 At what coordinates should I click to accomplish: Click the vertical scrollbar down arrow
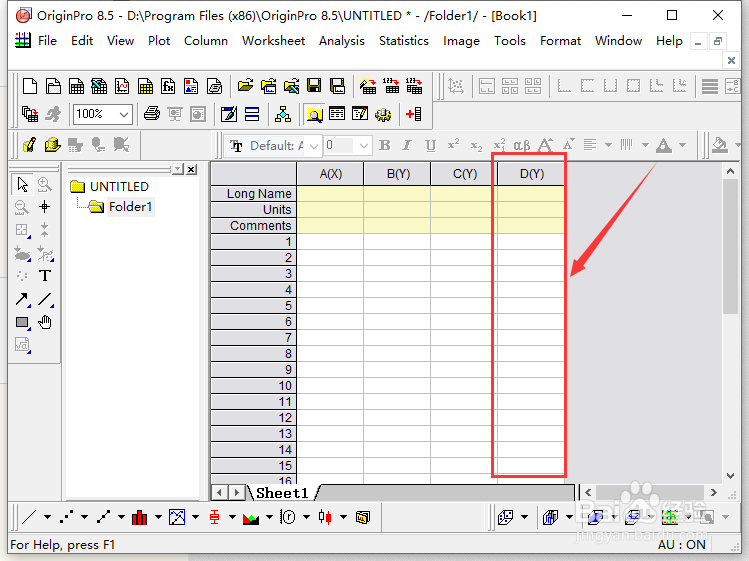[730, 476]
